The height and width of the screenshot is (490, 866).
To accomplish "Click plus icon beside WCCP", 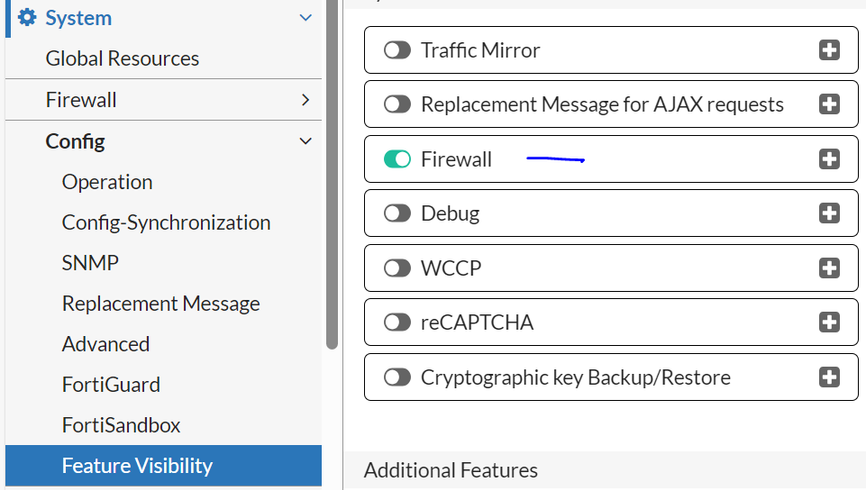I will coord(829,268).
